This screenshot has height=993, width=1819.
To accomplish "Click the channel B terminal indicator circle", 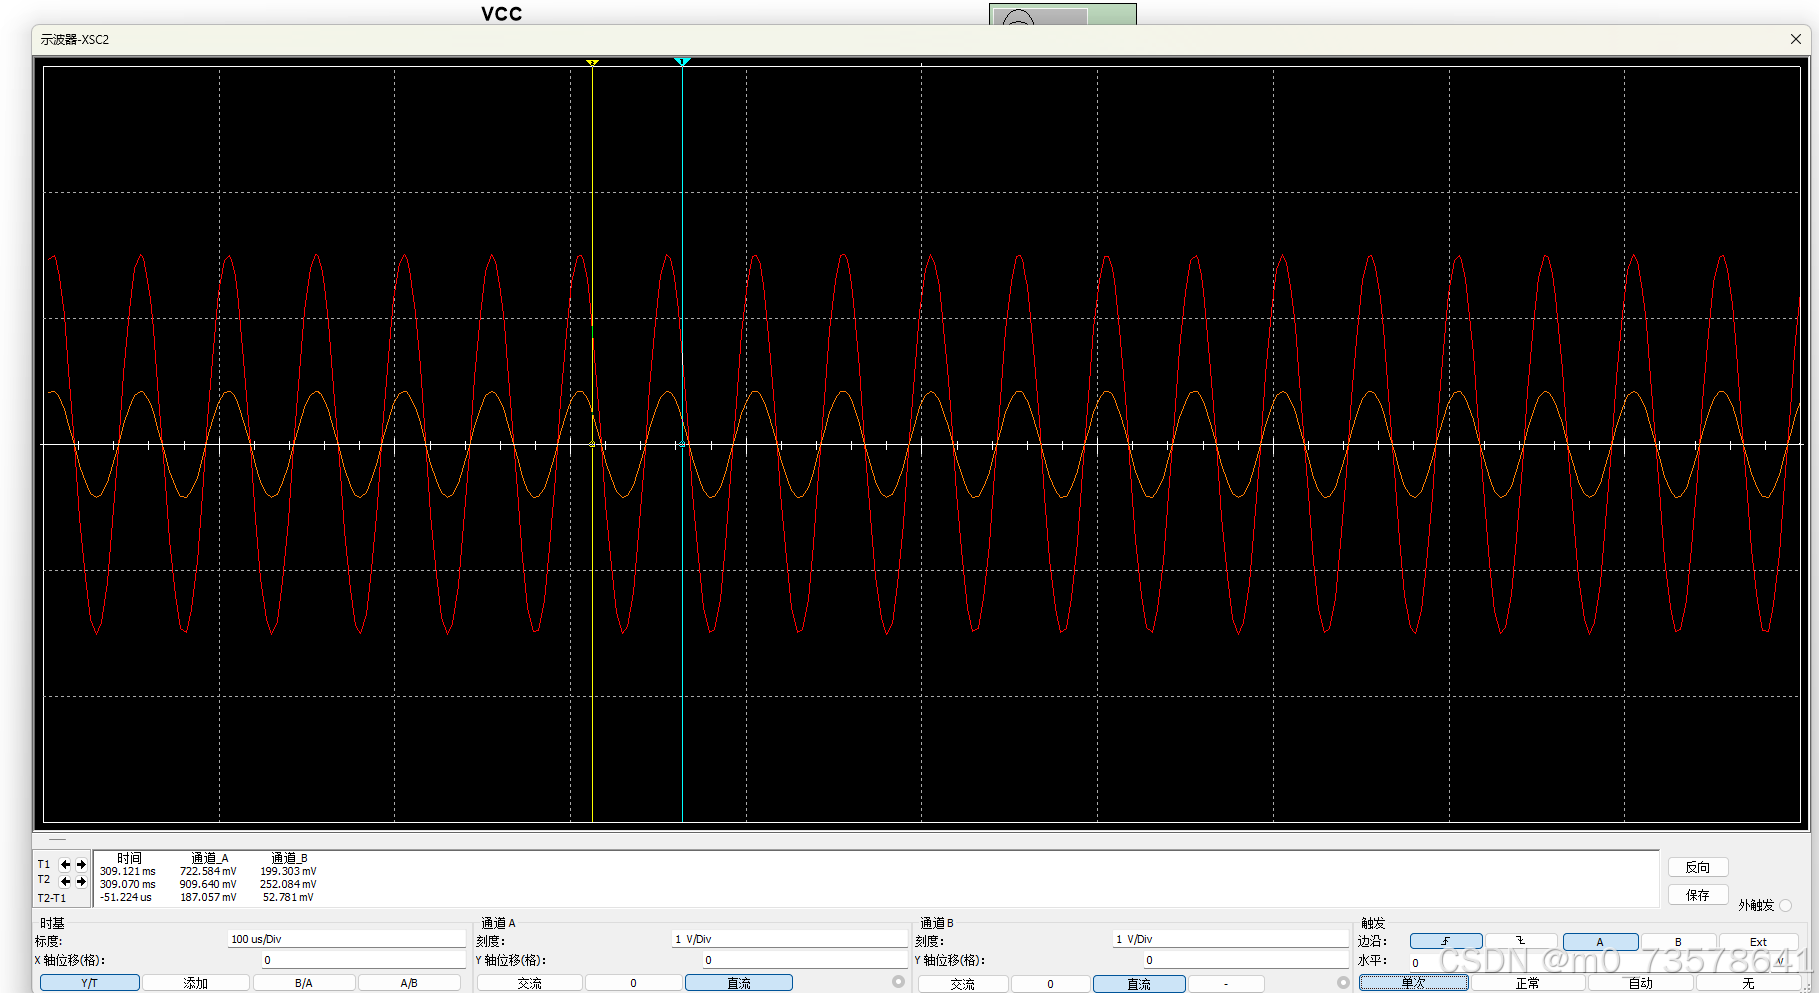I will coord(1343,982).
